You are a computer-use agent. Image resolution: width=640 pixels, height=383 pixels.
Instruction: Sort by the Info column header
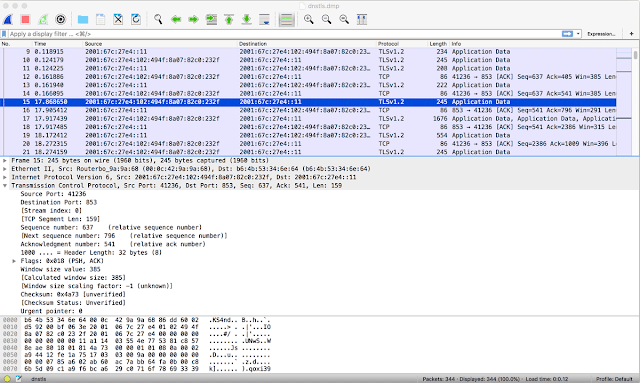click(533, 44)
